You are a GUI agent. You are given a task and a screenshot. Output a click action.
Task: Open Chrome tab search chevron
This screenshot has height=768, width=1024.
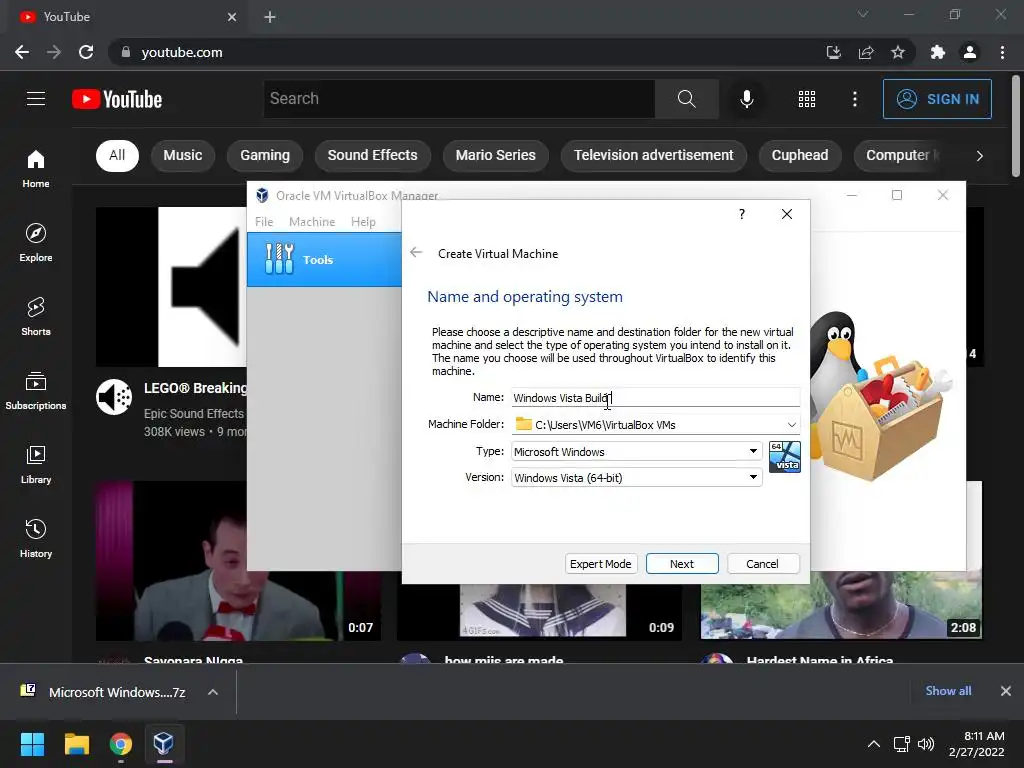coord(863,14)
